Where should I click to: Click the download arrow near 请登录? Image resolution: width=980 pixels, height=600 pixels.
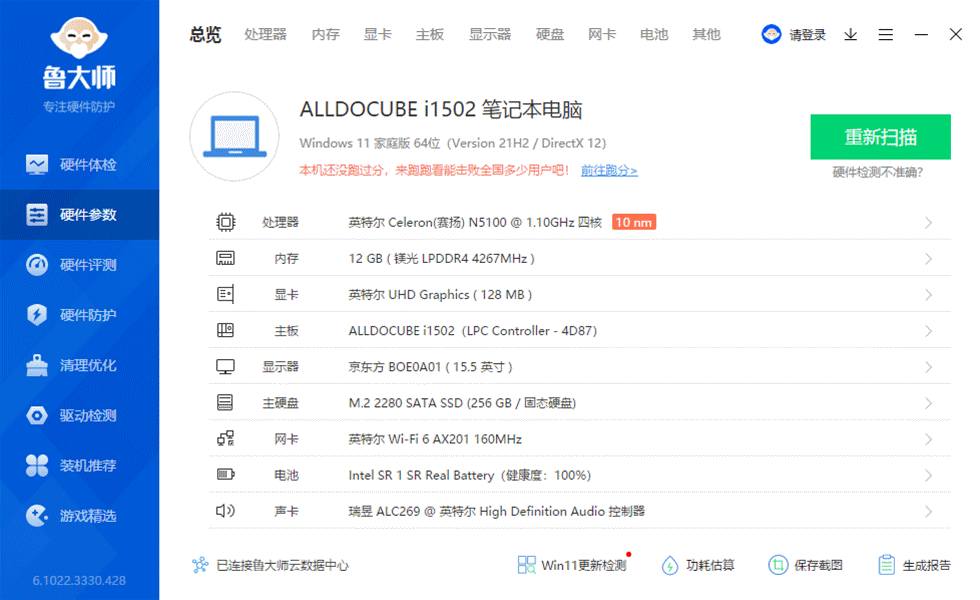[x=850, y=34]
